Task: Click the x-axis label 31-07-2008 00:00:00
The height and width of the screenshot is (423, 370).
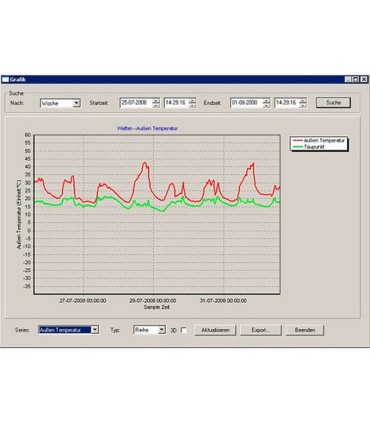Action: click(x=223, y=301)
